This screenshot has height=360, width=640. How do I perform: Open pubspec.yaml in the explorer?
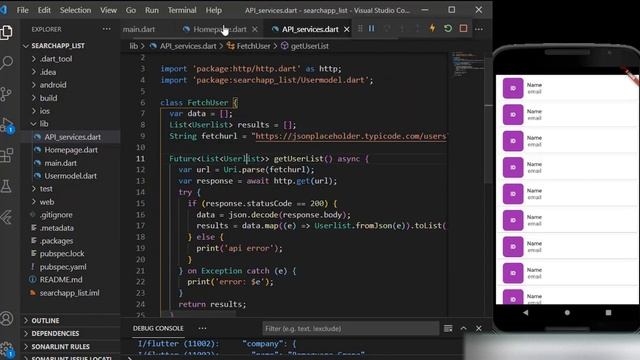point(63,267)
